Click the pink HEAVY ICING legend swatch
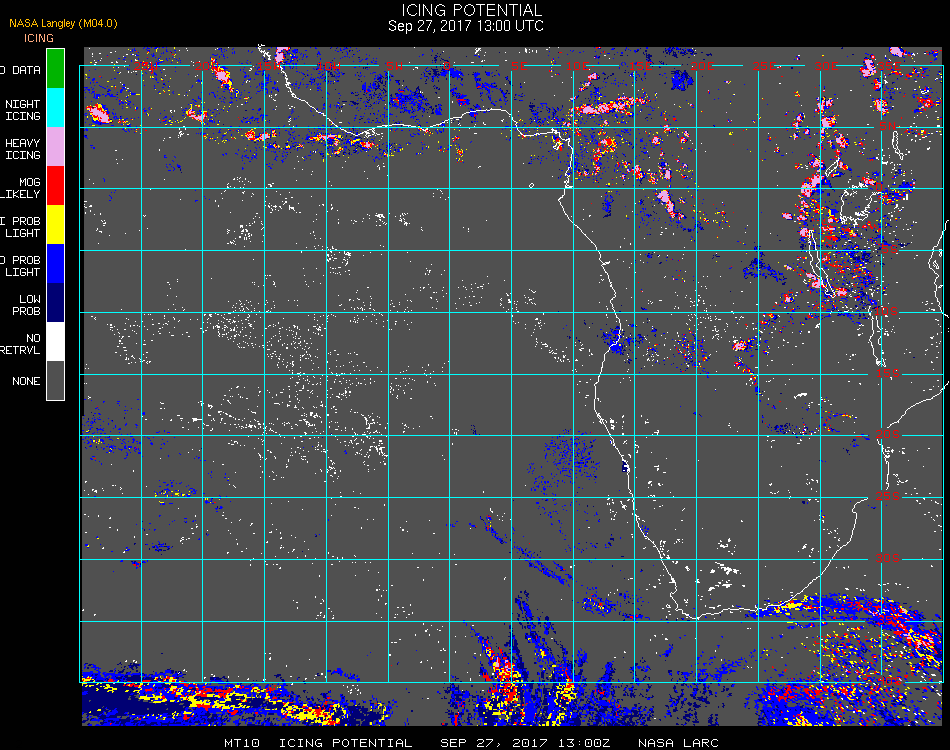 point(55,147)
